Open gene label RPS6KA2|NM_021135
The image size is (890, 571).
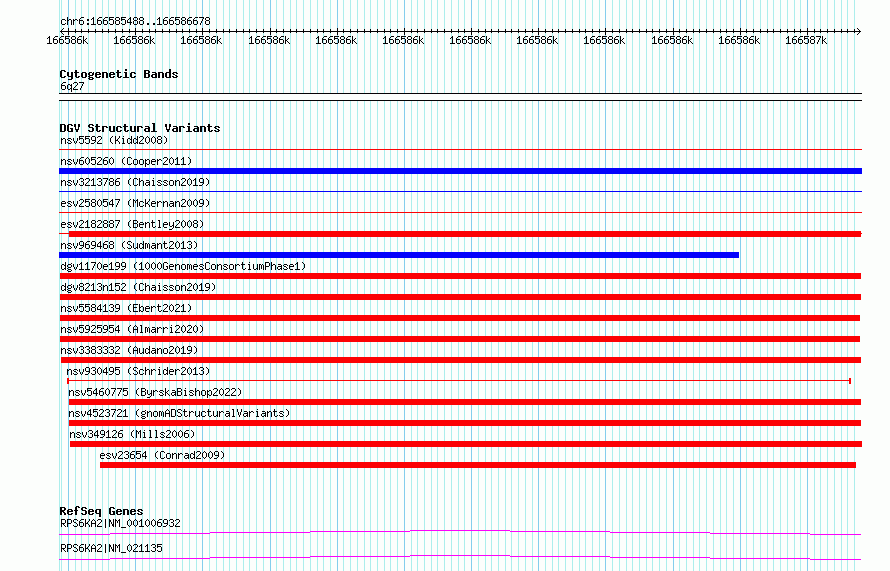point(111,548)
